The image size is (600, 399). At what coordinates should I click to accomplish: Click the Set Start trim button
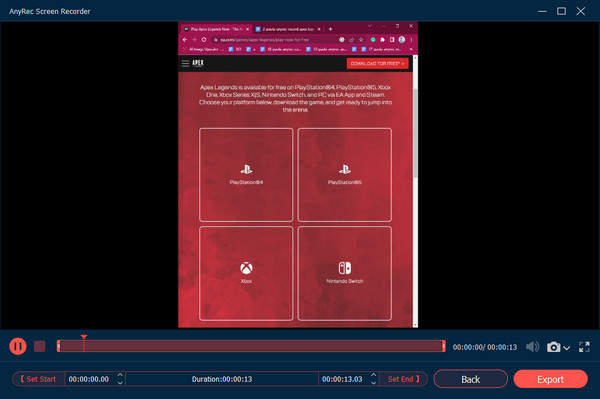pyautogui.click(x=38, y=379)
